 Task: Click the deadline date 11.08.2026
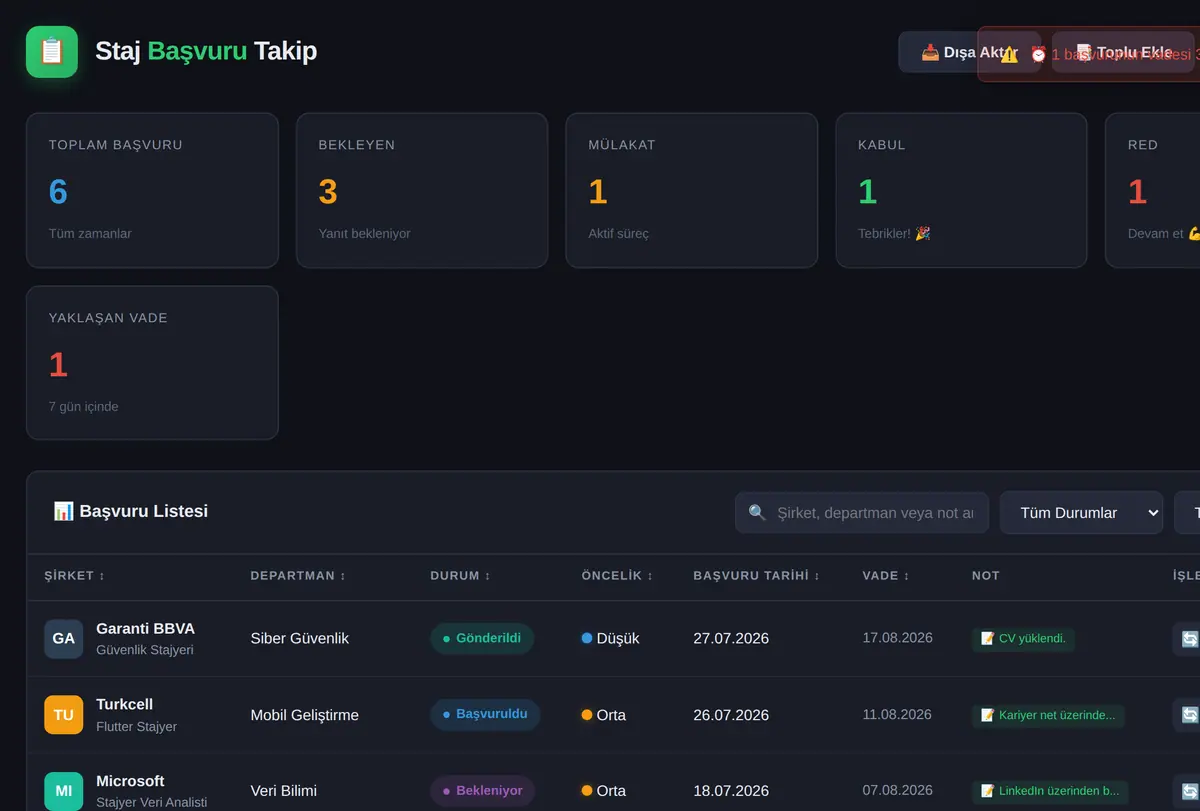pos(897,715)
